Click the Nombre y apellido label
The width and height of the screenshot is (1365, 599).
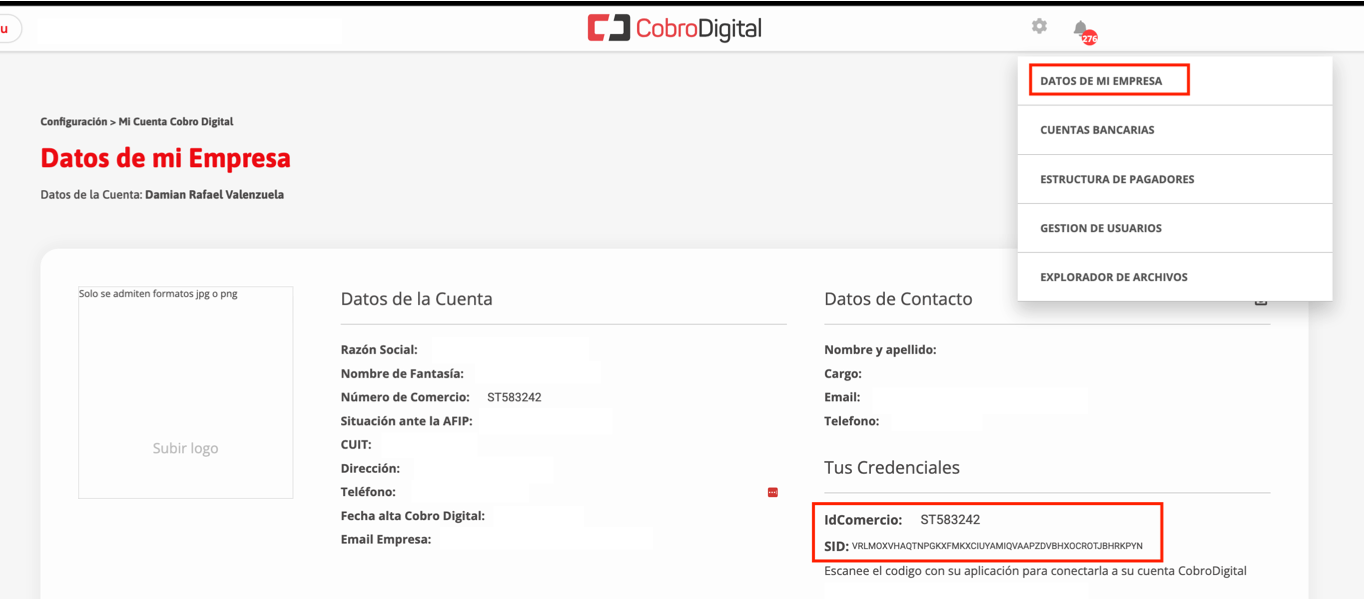(880, 350)
